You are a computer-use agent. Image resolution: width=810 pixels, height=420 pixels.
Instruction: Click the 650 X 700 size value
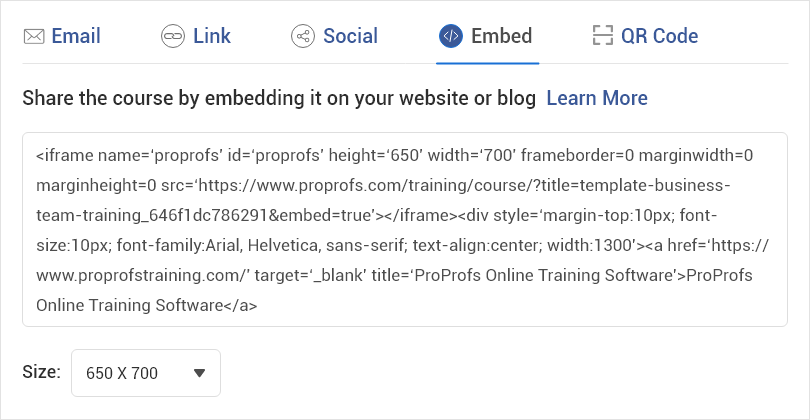tap(122, 373)
